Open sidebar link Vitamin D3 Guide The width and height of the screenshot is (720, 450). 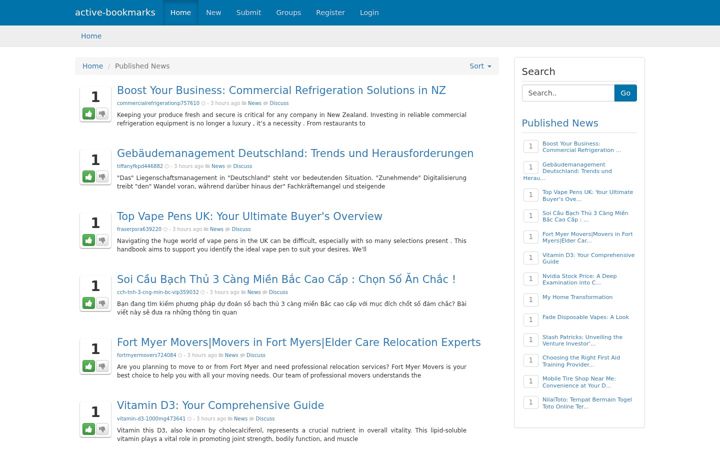tap(588, 258)
